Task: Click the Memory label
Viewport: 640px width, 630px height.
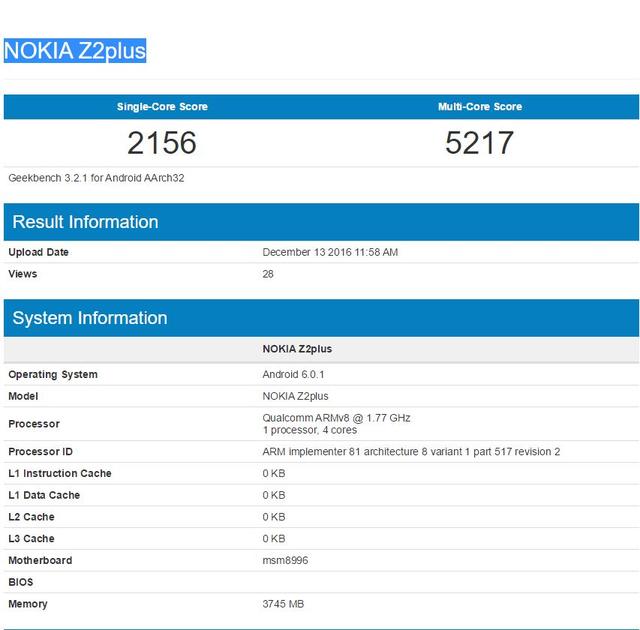Action: [x=28, y=604]
